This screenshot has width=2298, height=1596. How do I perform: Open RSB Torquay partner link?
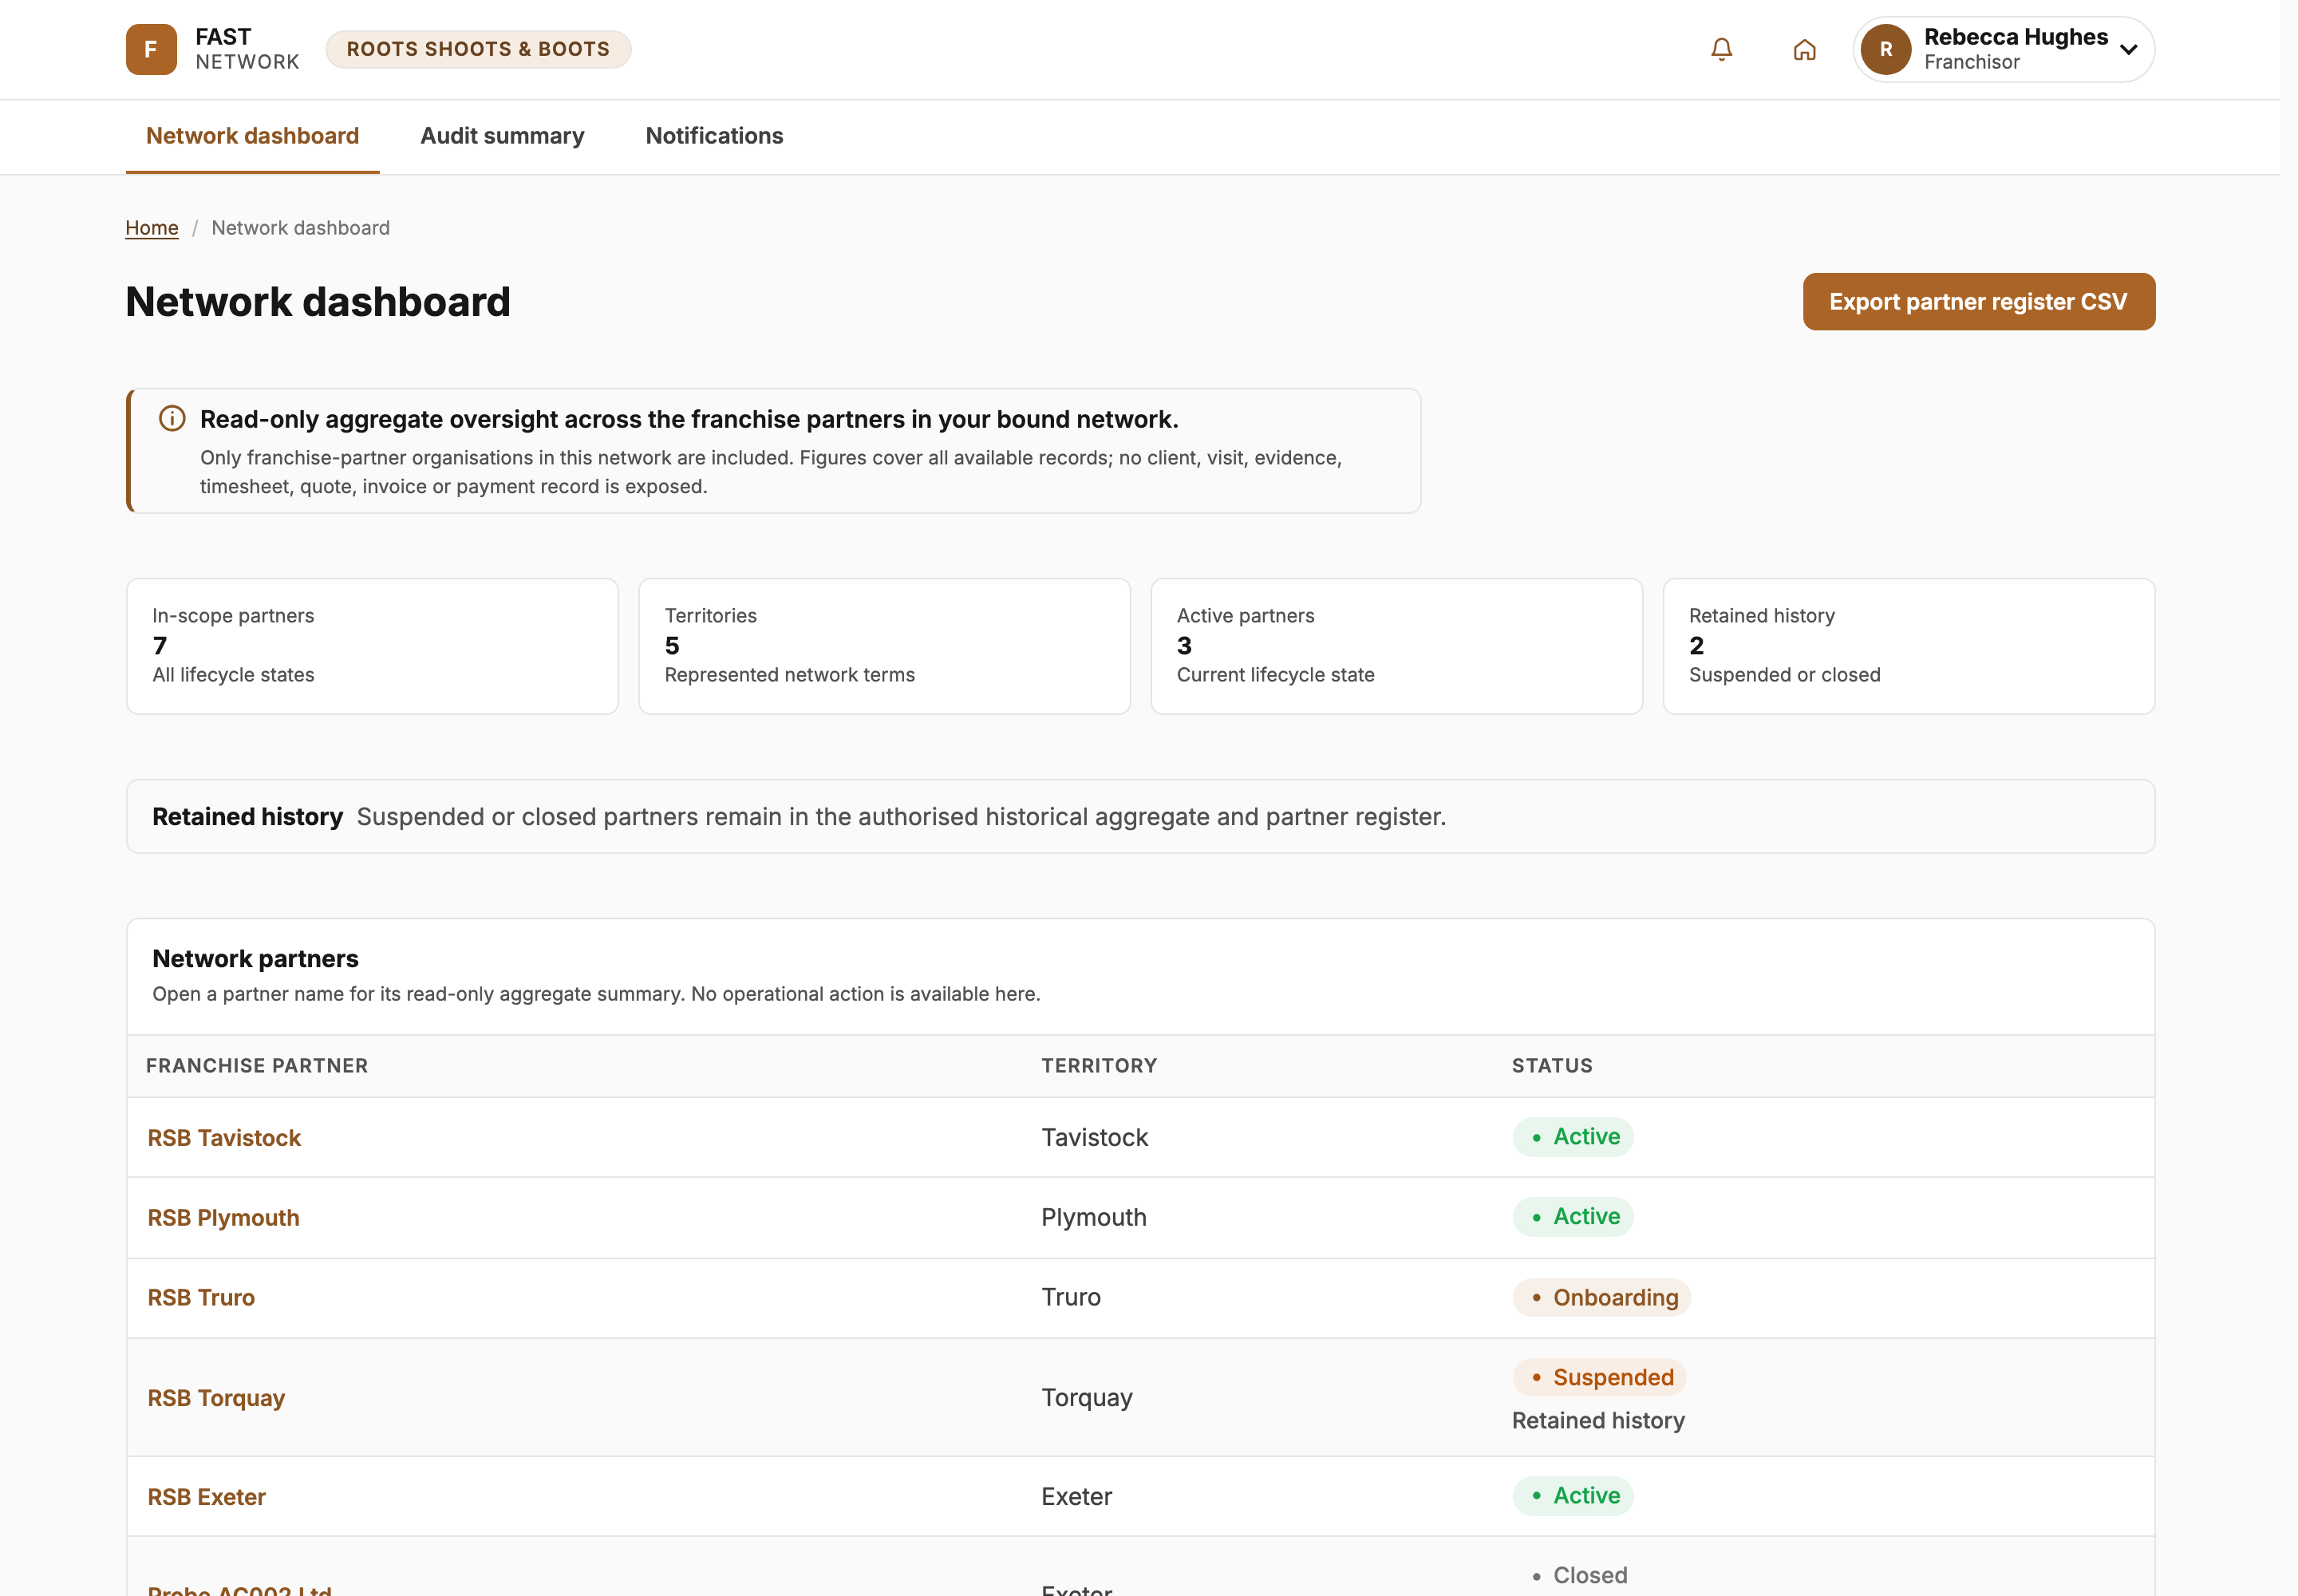click(216, 1397)
